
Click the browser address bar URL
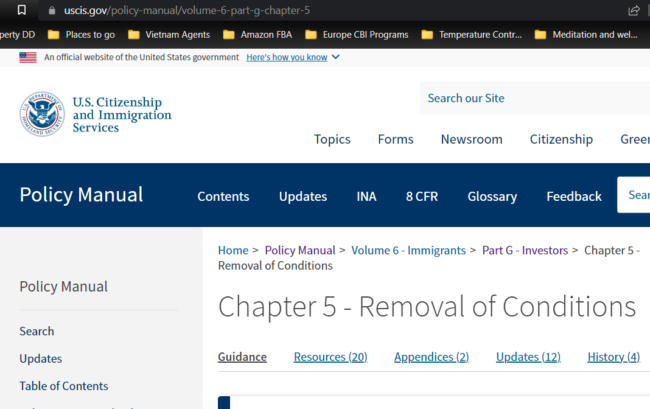point(187,10)
